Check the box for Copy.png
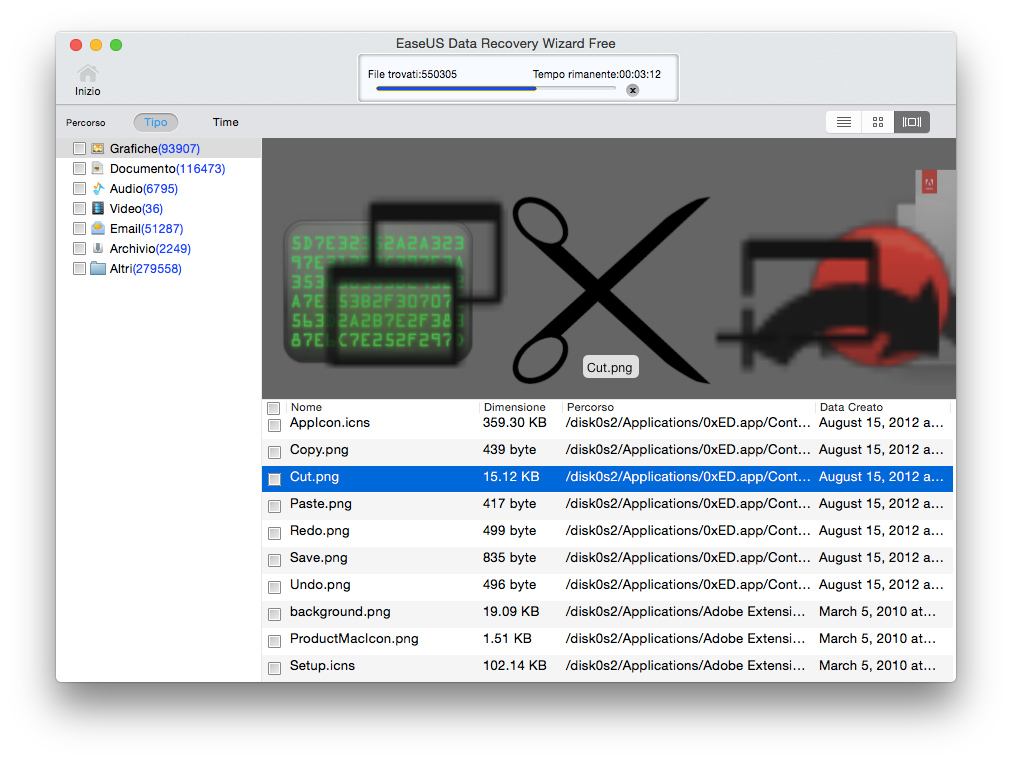This screenshot has height=762, width=1012. point(274,452)
